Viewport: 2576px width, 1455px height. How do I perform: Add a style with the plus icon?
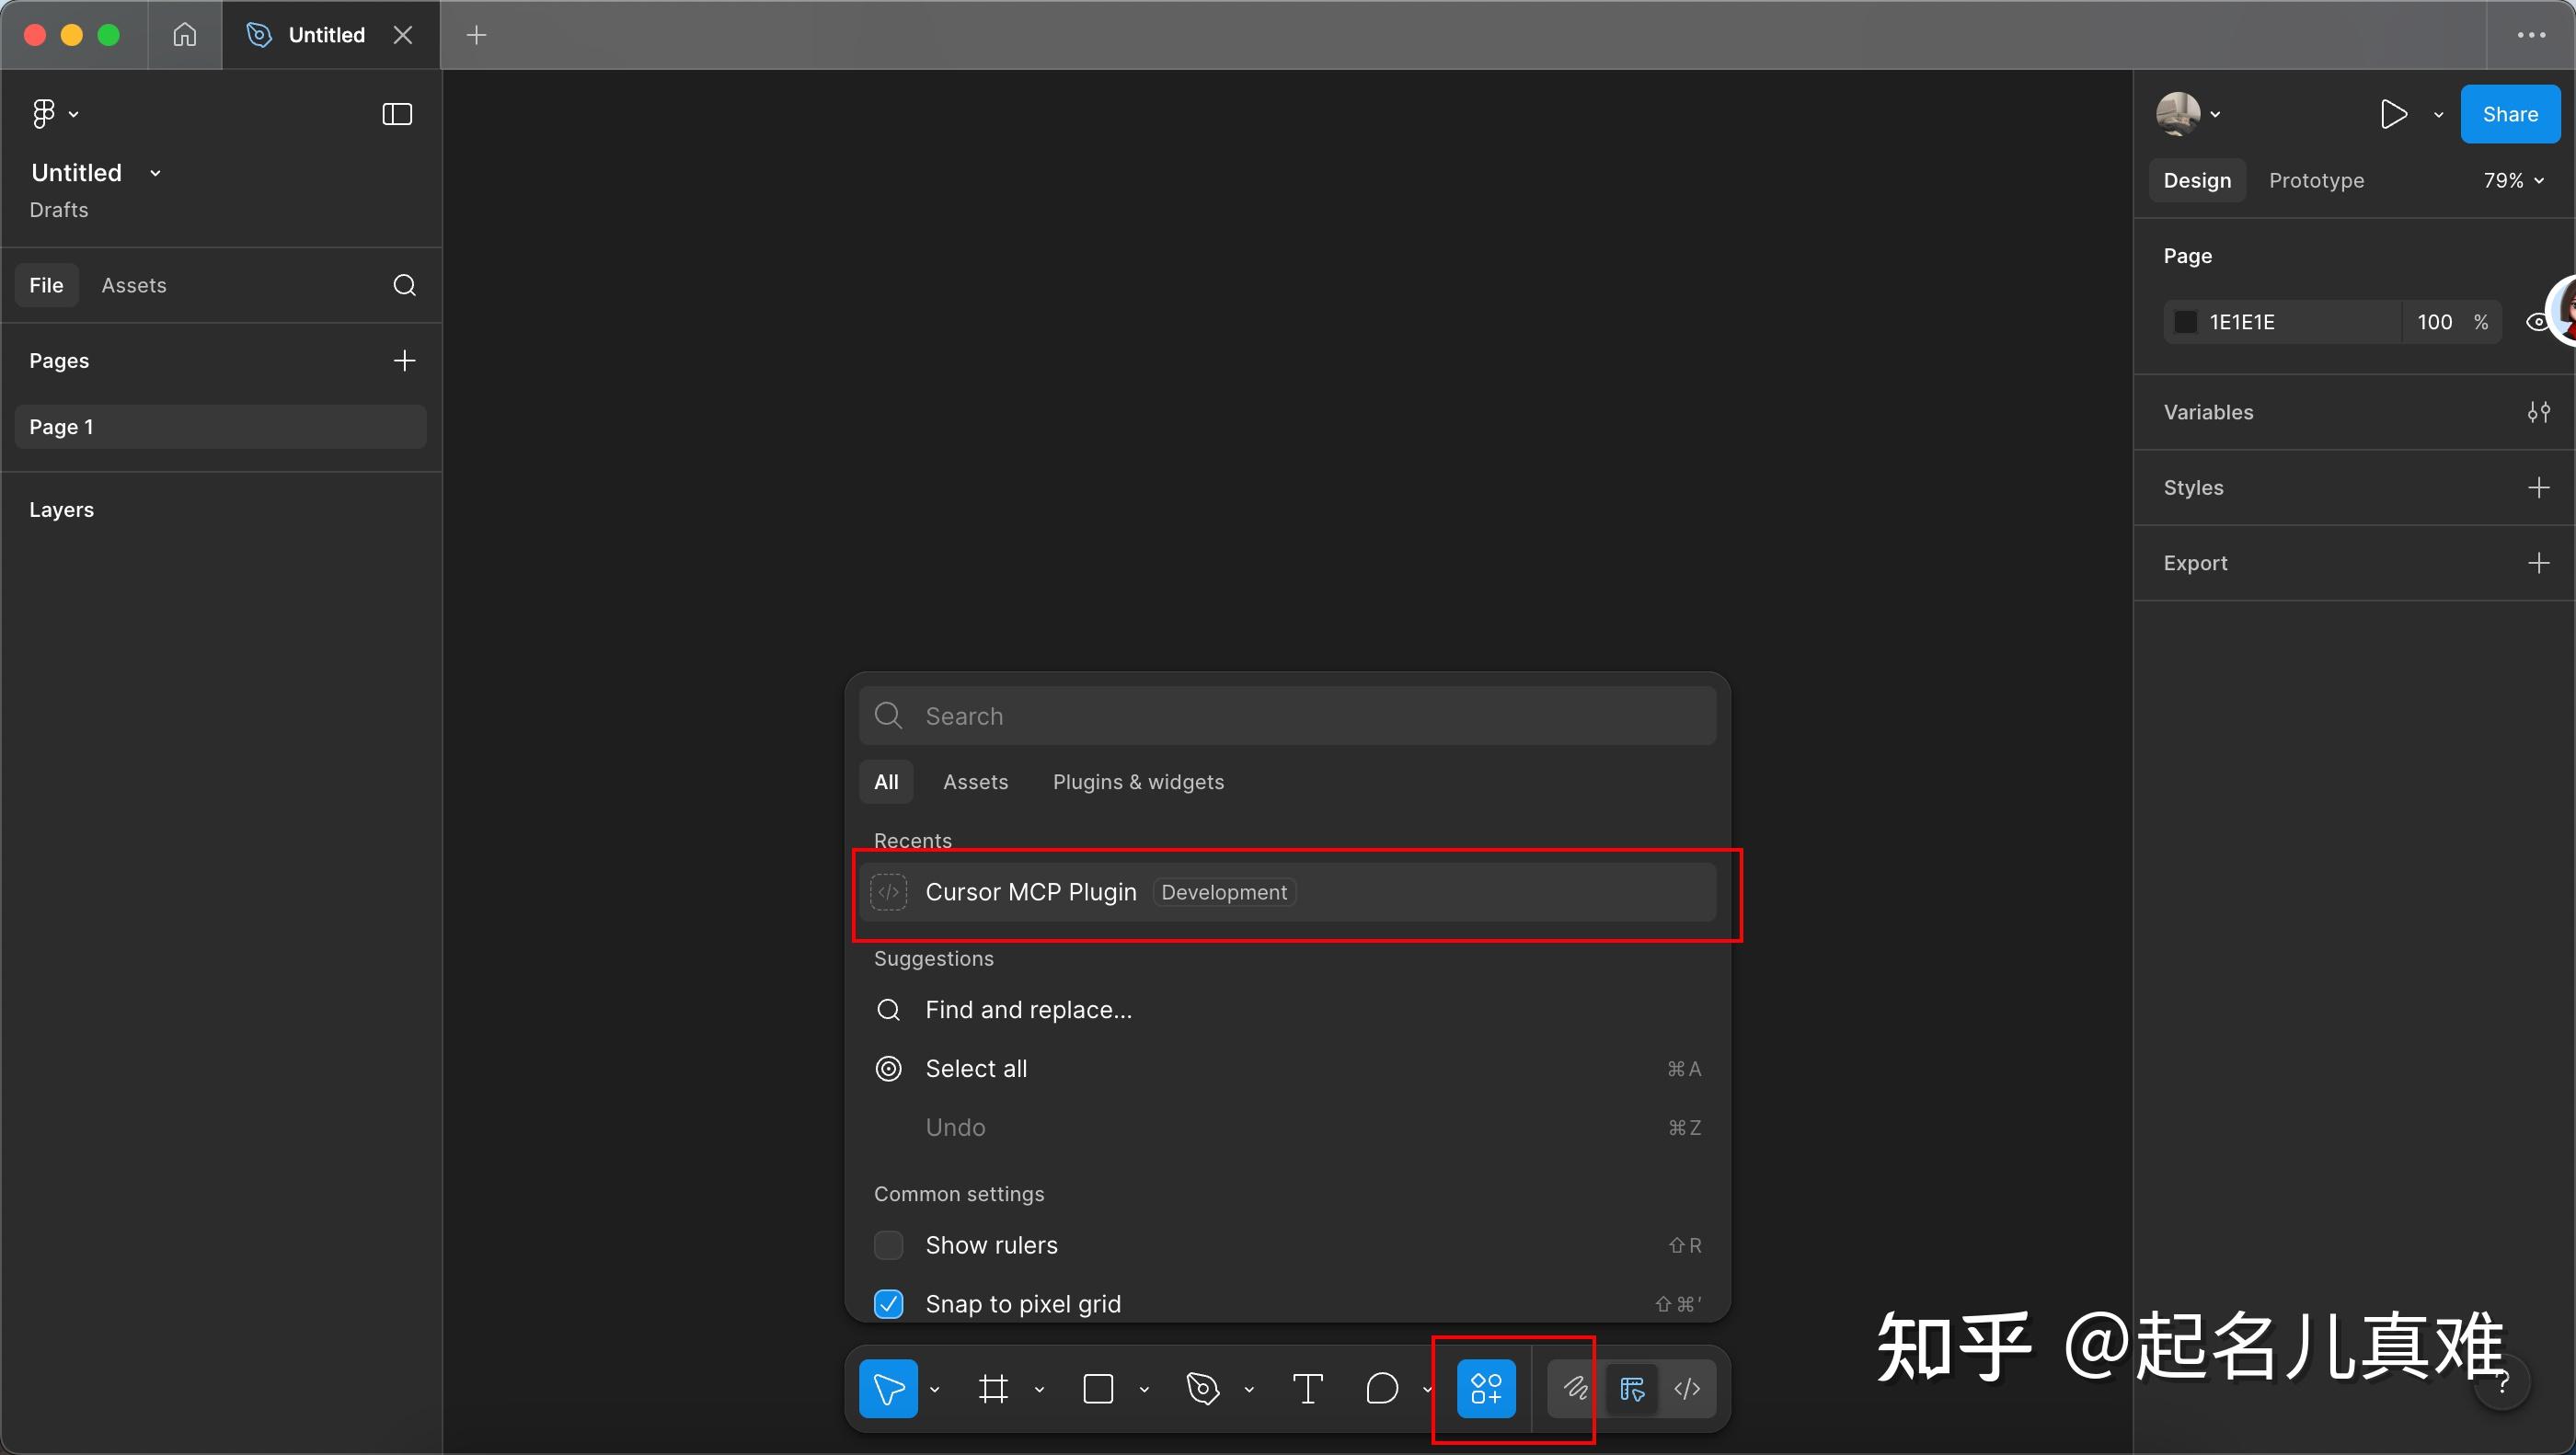[x=2538, y=487]
